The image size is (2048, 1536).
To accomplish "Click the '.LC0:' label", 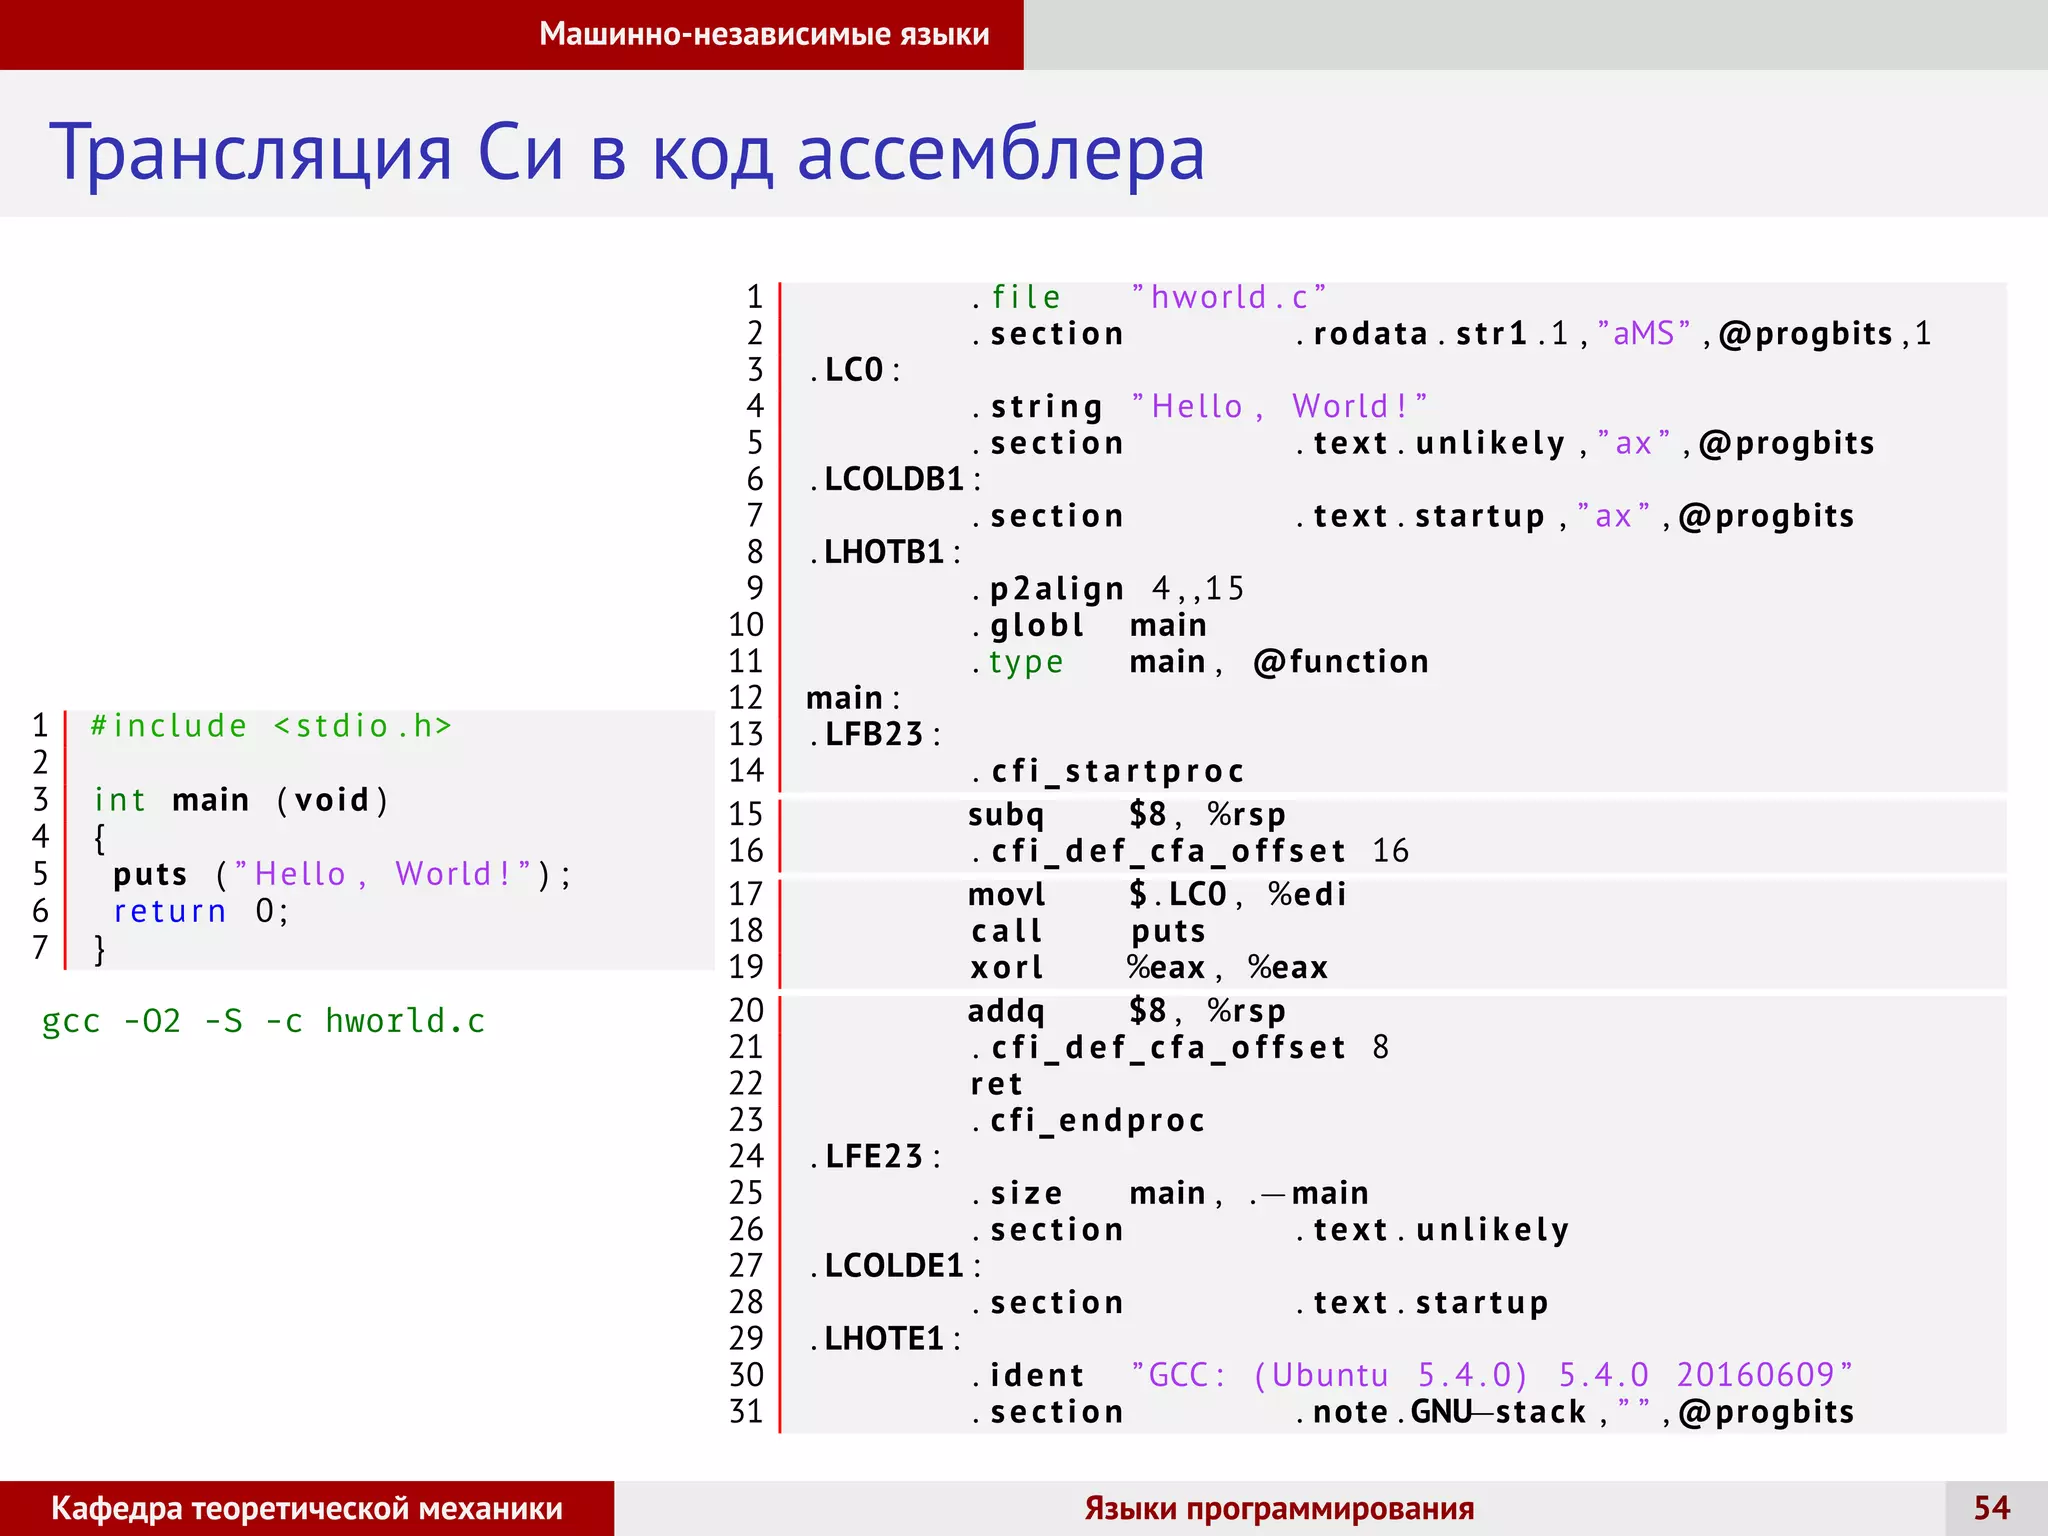I will point(854,370).
